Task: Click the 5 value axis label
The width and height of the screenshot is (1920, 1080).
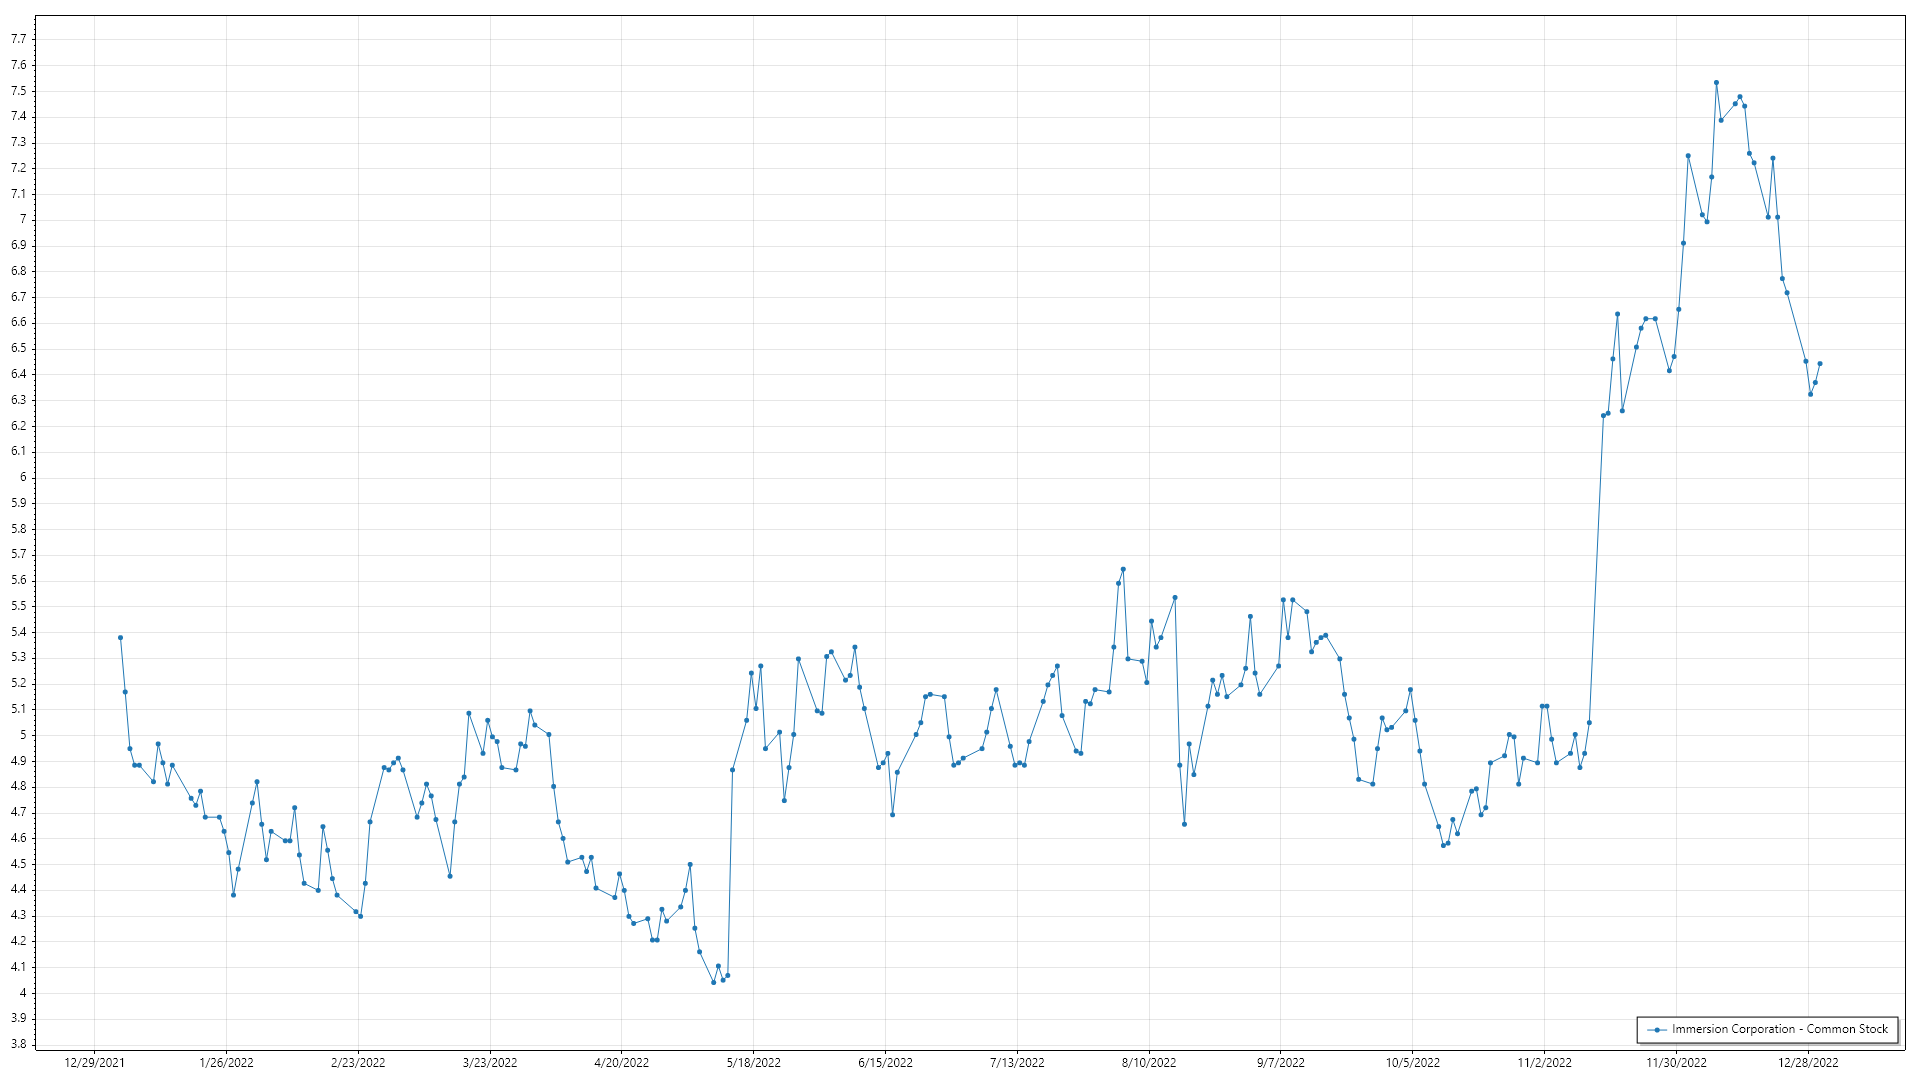Action: coord(23,735)
